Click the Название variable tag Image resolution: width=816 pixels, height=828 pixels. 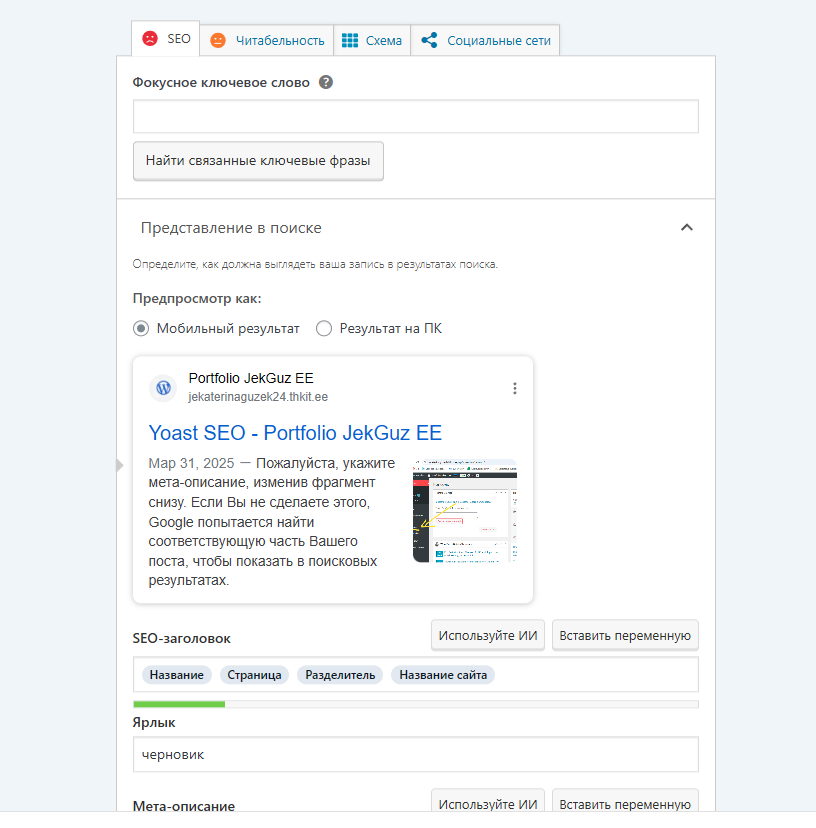tap(176, 675)
